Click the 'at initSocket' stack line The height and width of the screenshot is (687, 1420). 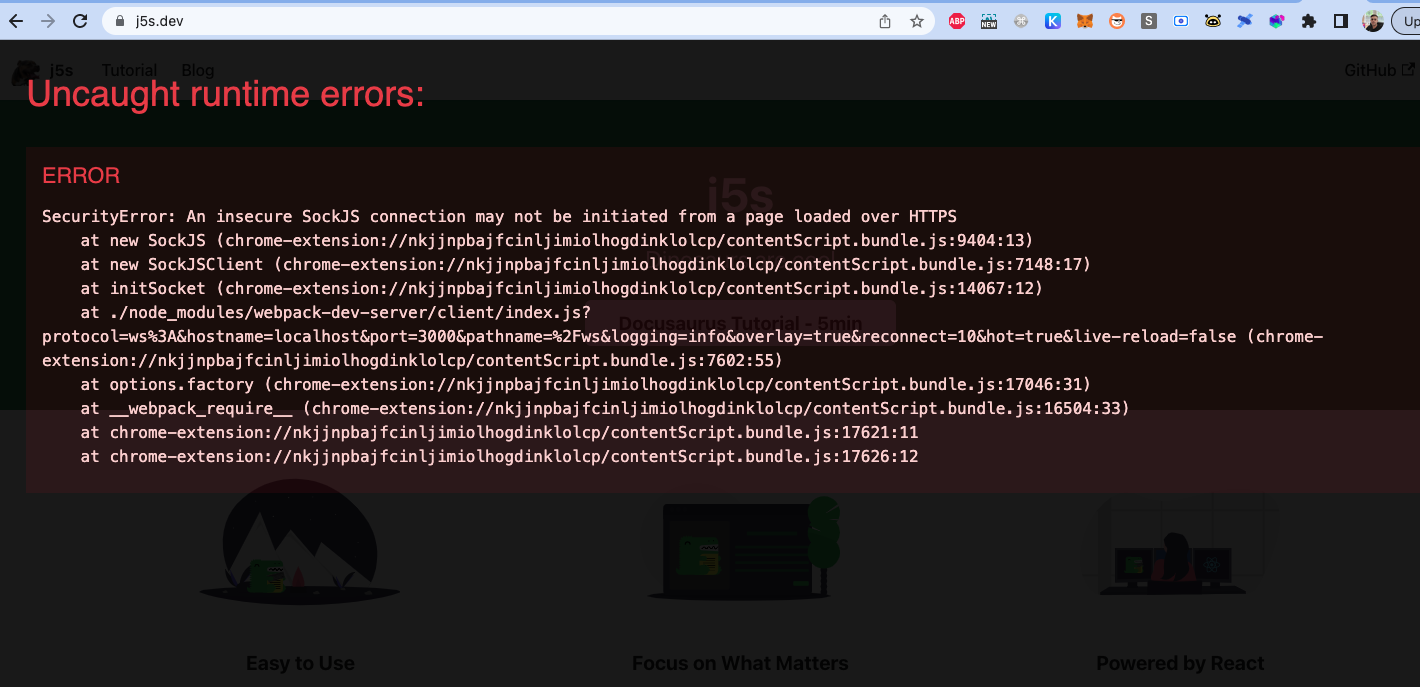click(561, 289)
